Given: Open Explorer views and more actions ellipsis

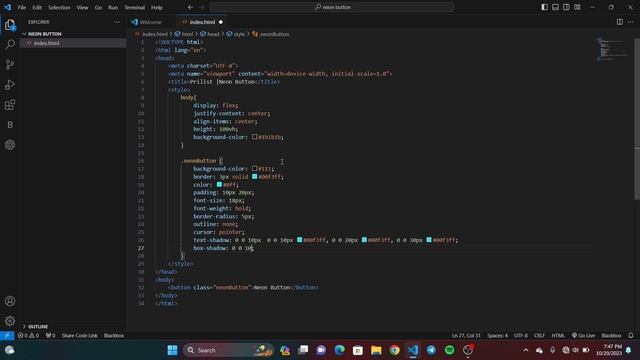Looking at the screenshot, I should tap(117, 22).
